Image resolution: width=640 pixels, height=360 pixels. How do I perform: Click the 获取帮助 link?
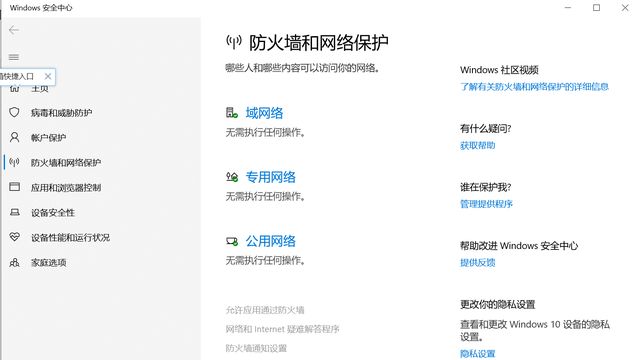pyautogui.click(x=478, y=145)
